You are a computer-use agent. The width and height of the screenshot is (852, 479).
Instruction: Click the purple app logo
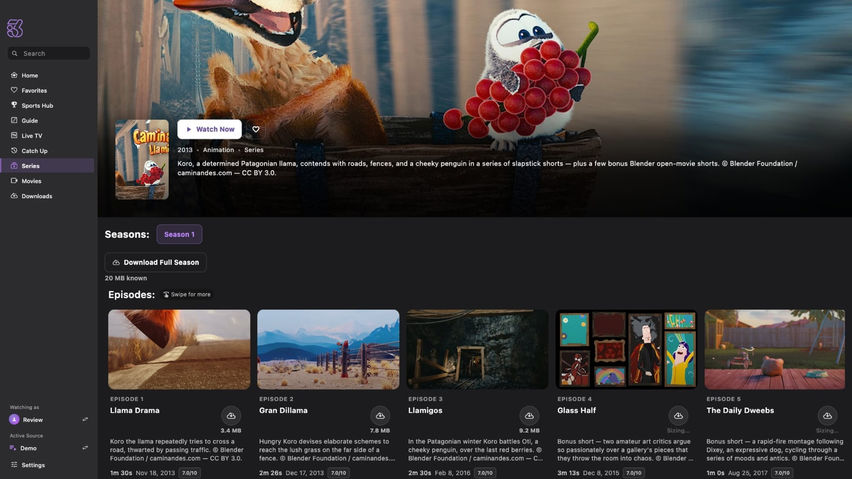coord(15,28)
